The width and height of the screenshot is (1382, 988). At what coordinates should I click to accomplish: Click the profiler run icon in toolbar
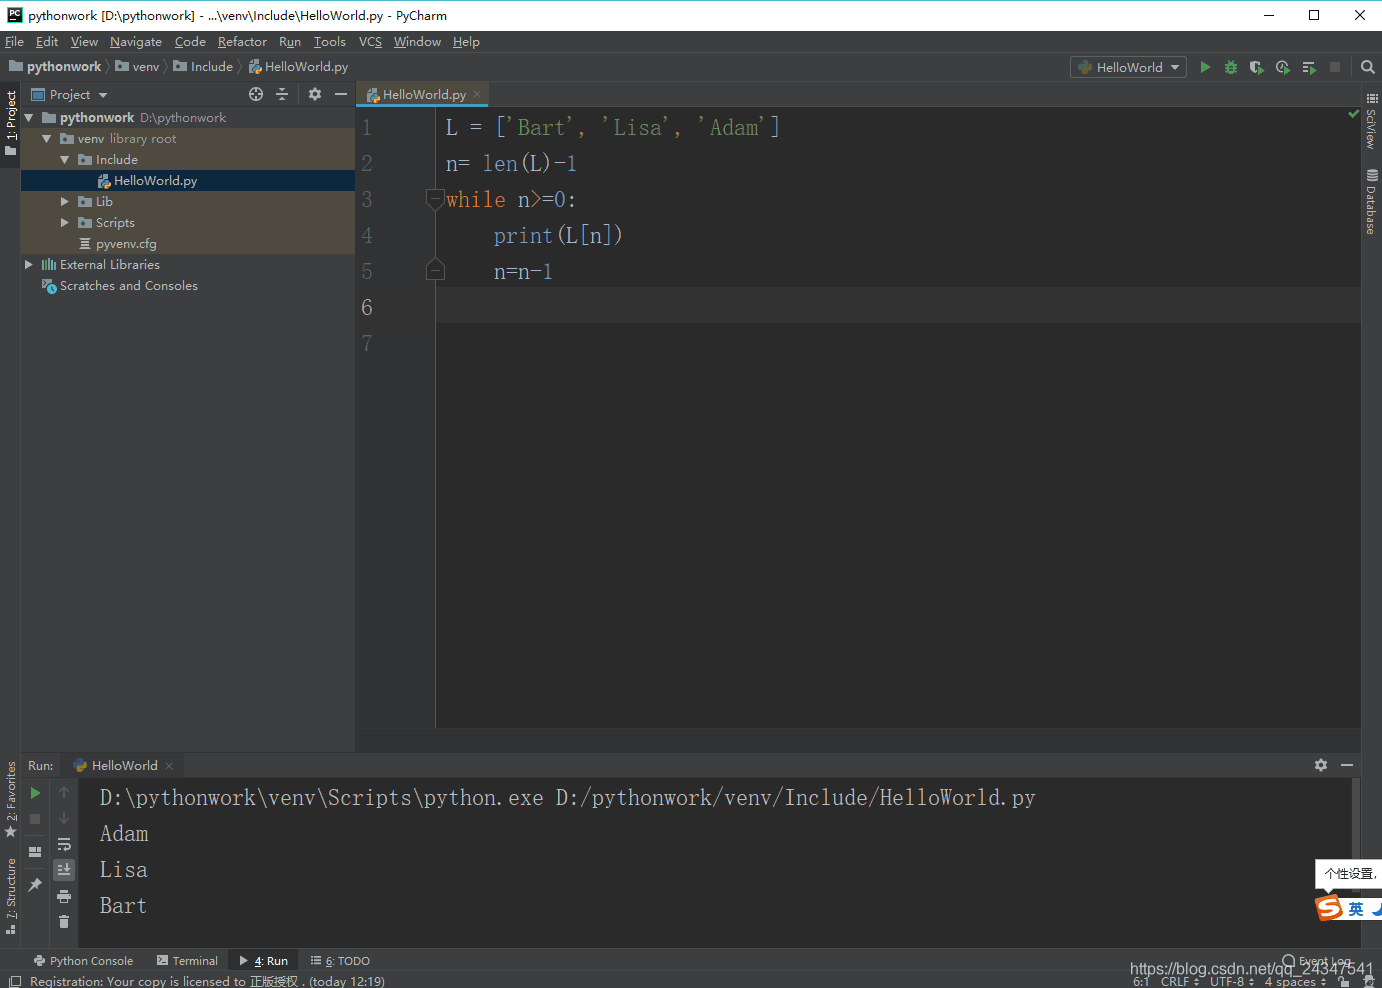1283,67
